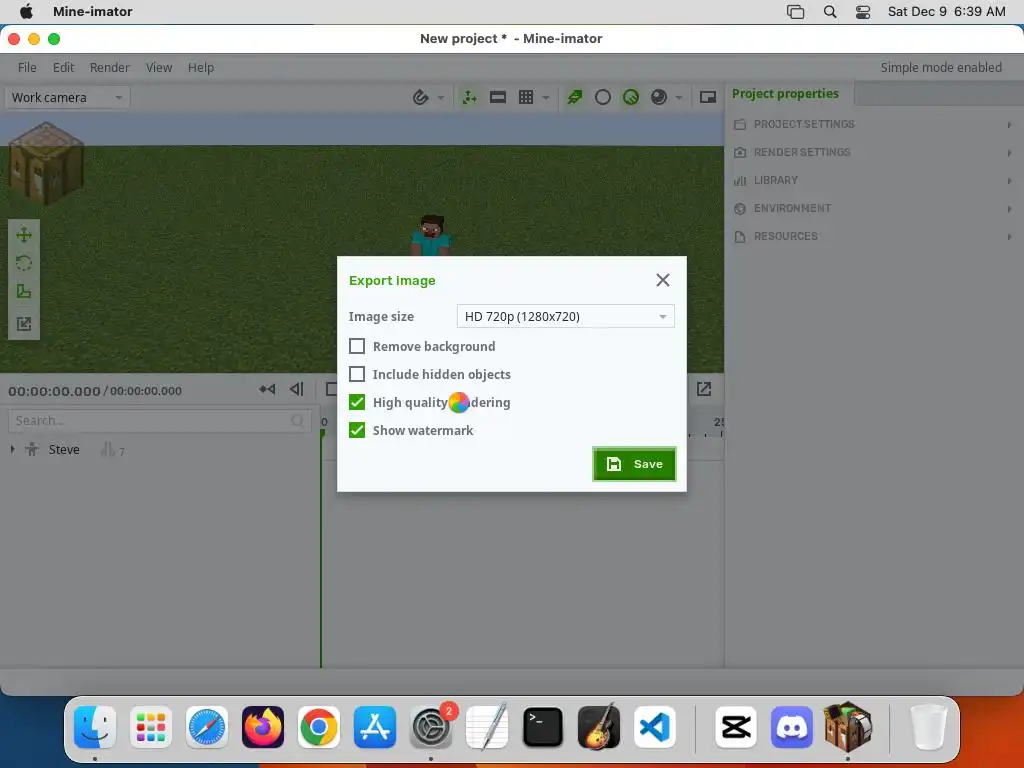Toggle the secondary view window icon
1024x768 pixels.
[x=707, y=97]
